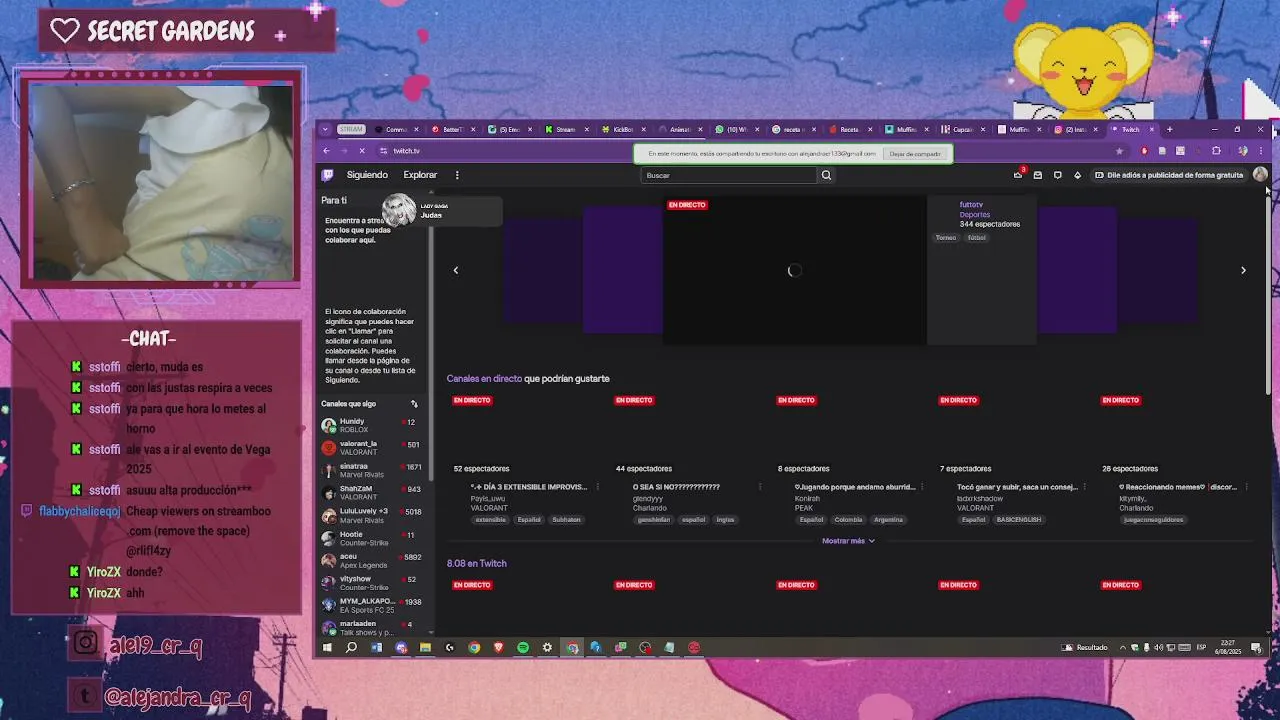
Task: Open aceu channel in sidebar
Action: pos(370,560)
